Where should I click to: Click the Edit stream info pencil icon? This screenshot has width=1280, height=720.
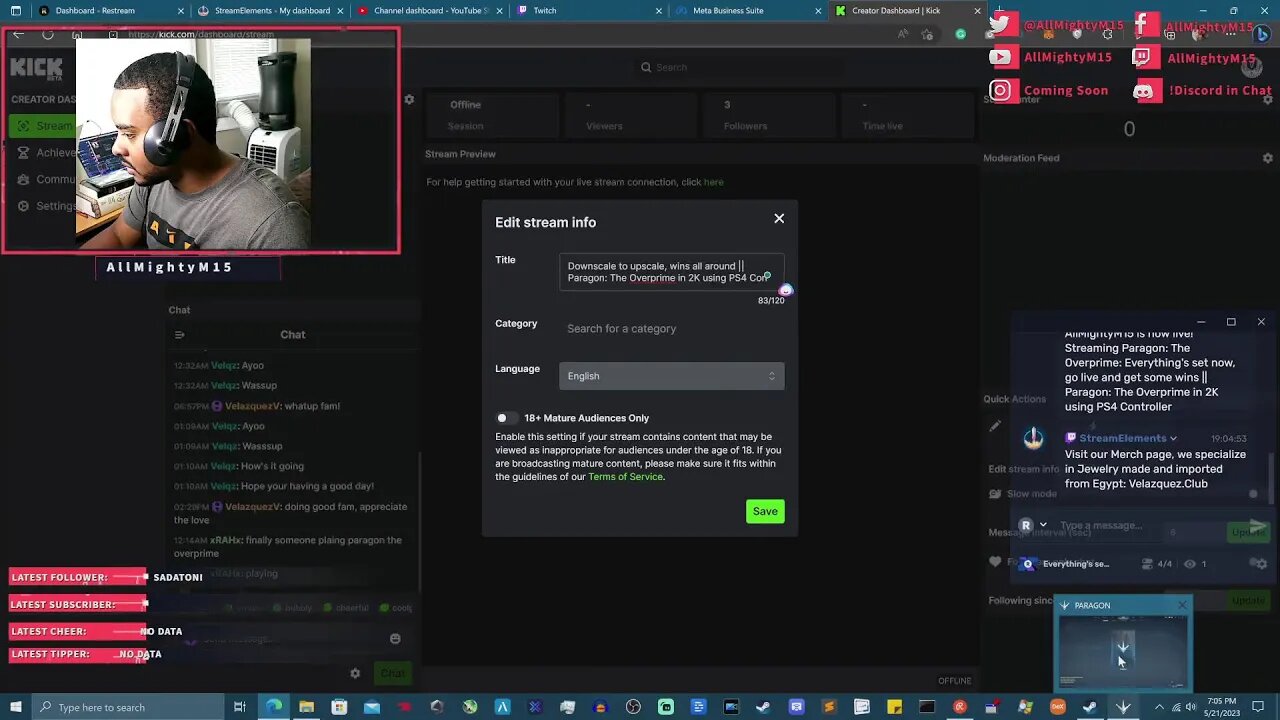[995, 426]
